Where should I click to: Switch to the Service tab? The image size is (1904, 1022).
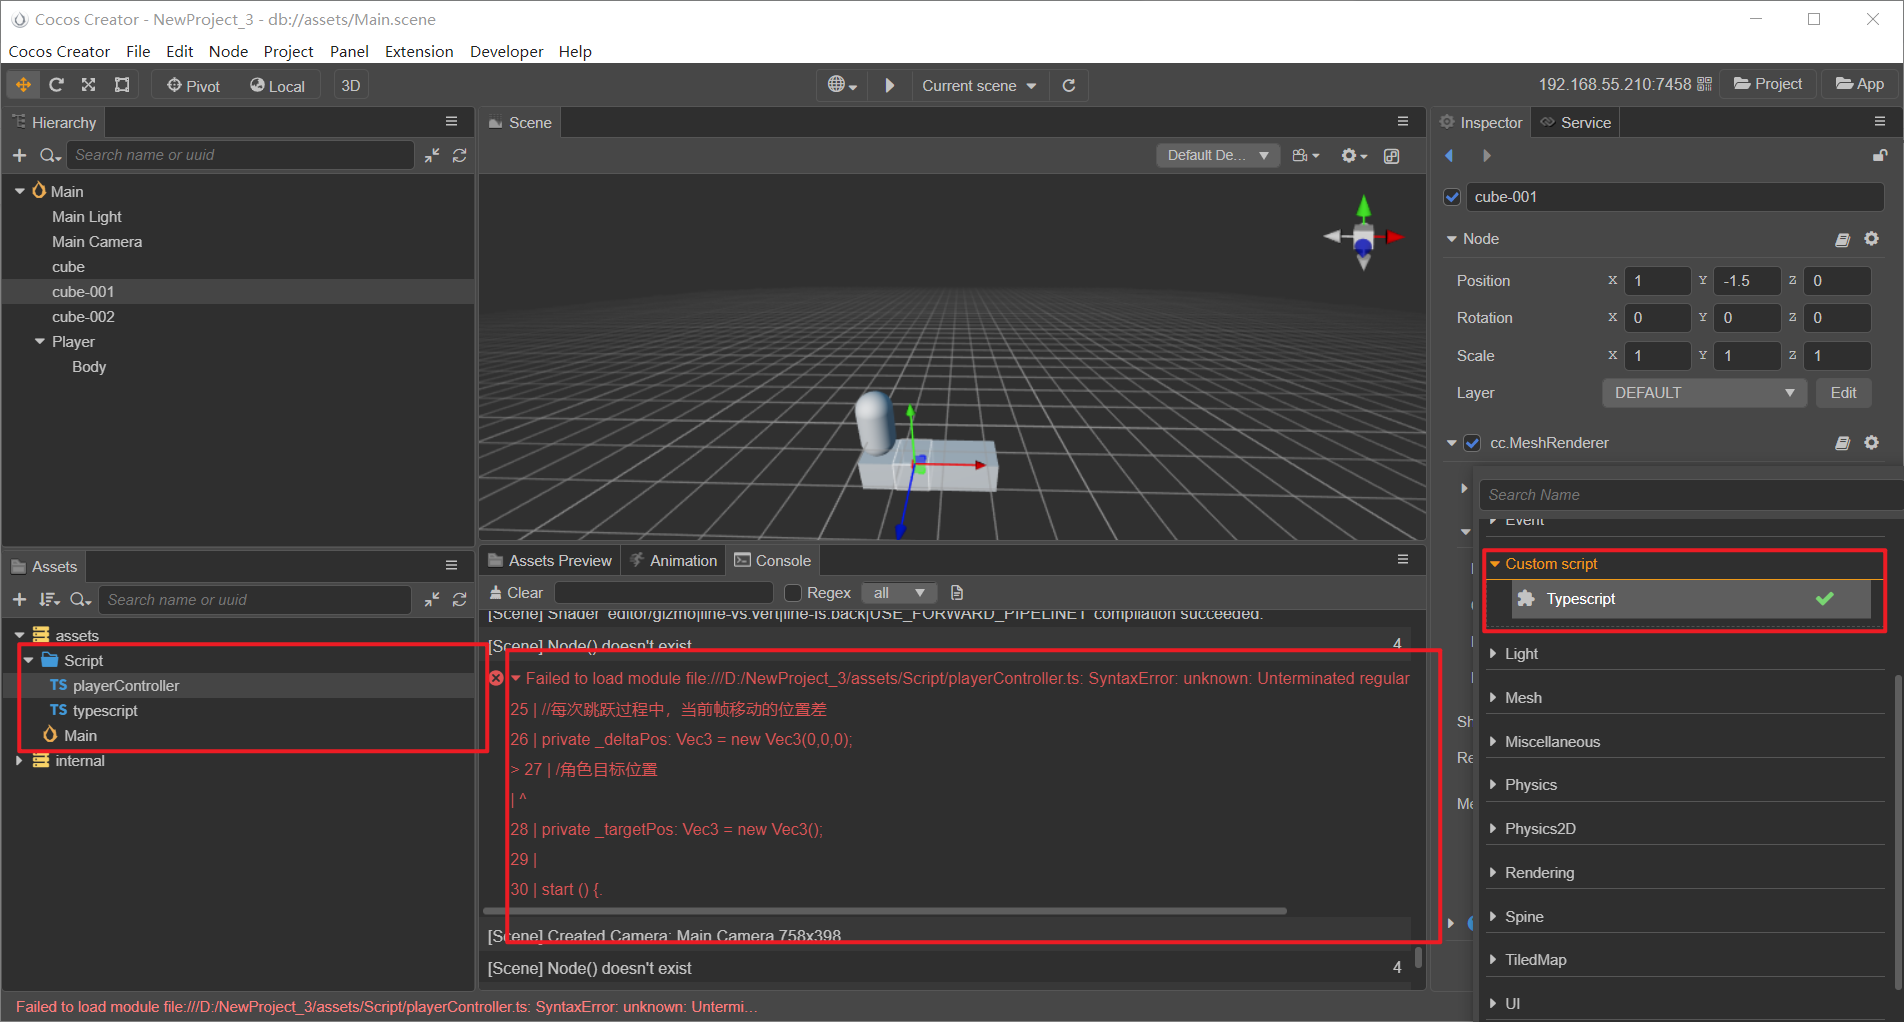click(1576, 122)
